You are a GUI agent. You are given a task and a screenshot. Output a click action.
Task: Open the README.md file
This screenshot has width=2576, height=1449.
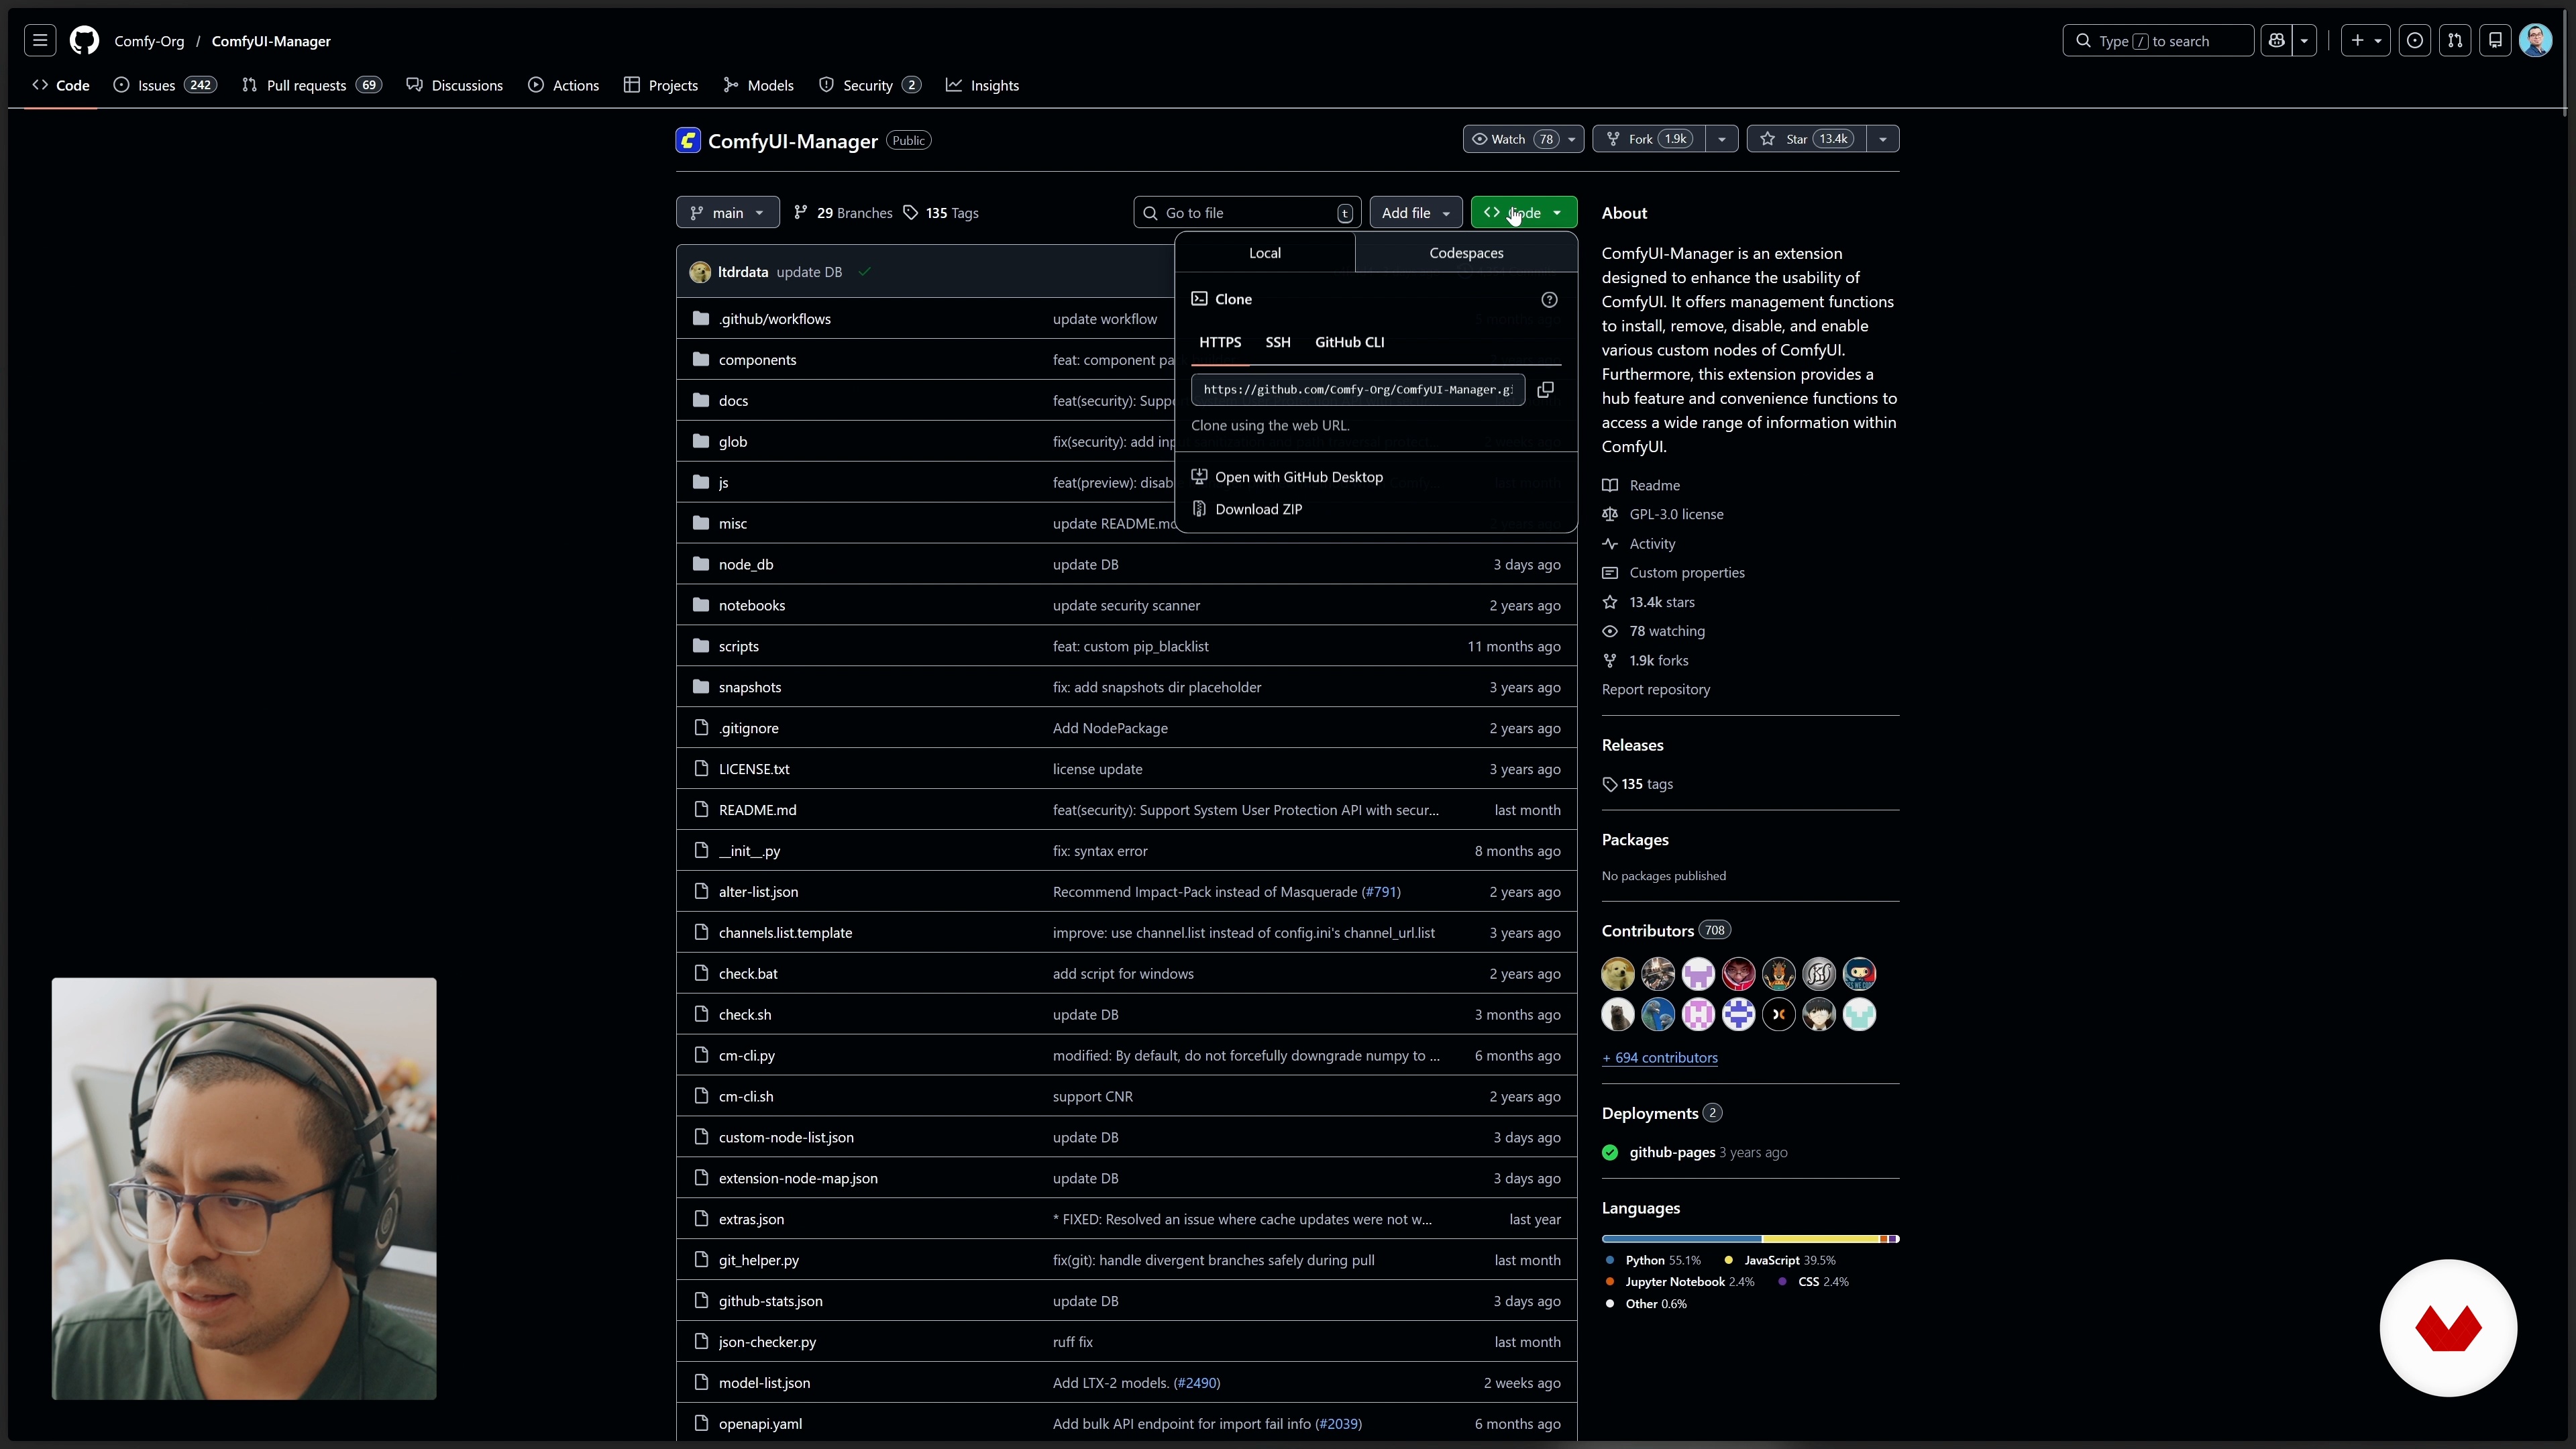tap(758, 810)
